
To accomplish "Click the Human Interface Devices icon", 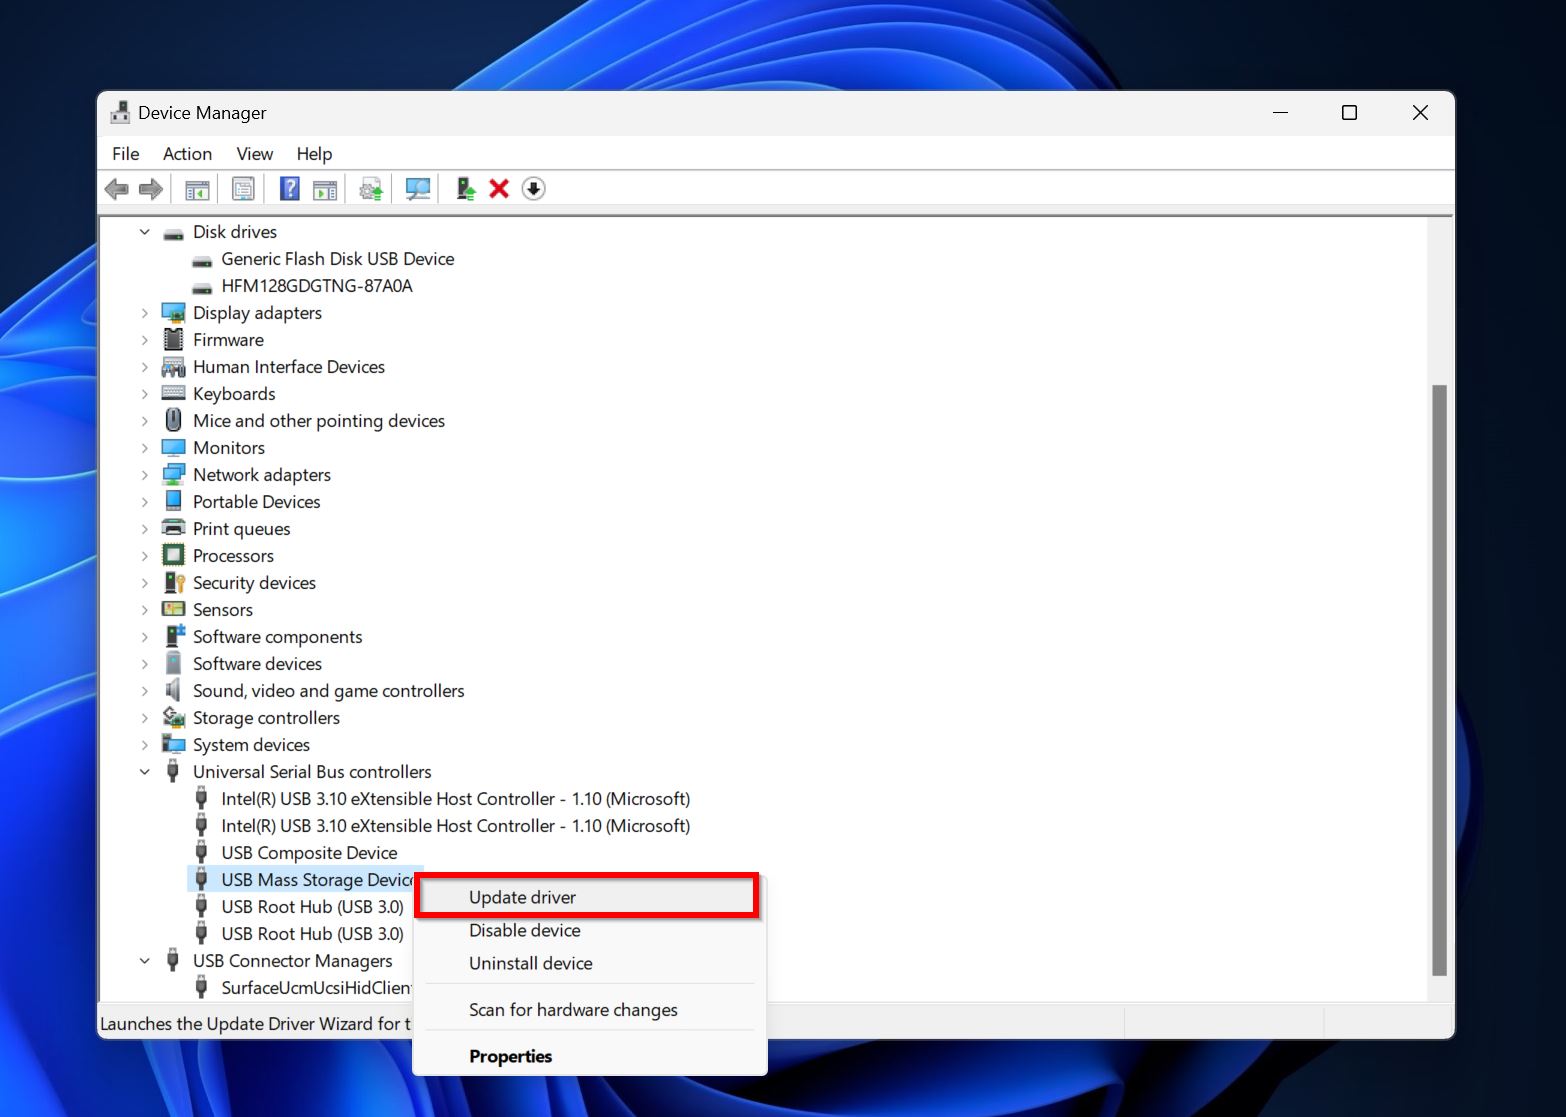I will coord(174,367).
